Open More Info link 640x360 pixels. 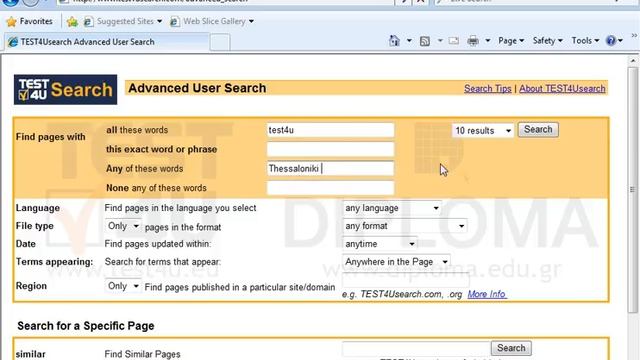click(487, 294)
